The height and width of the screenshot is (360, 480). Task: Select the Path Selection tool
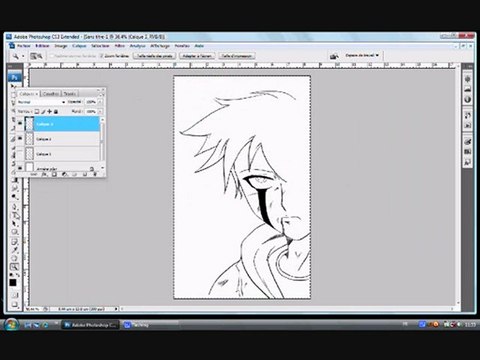click(14, 224)
